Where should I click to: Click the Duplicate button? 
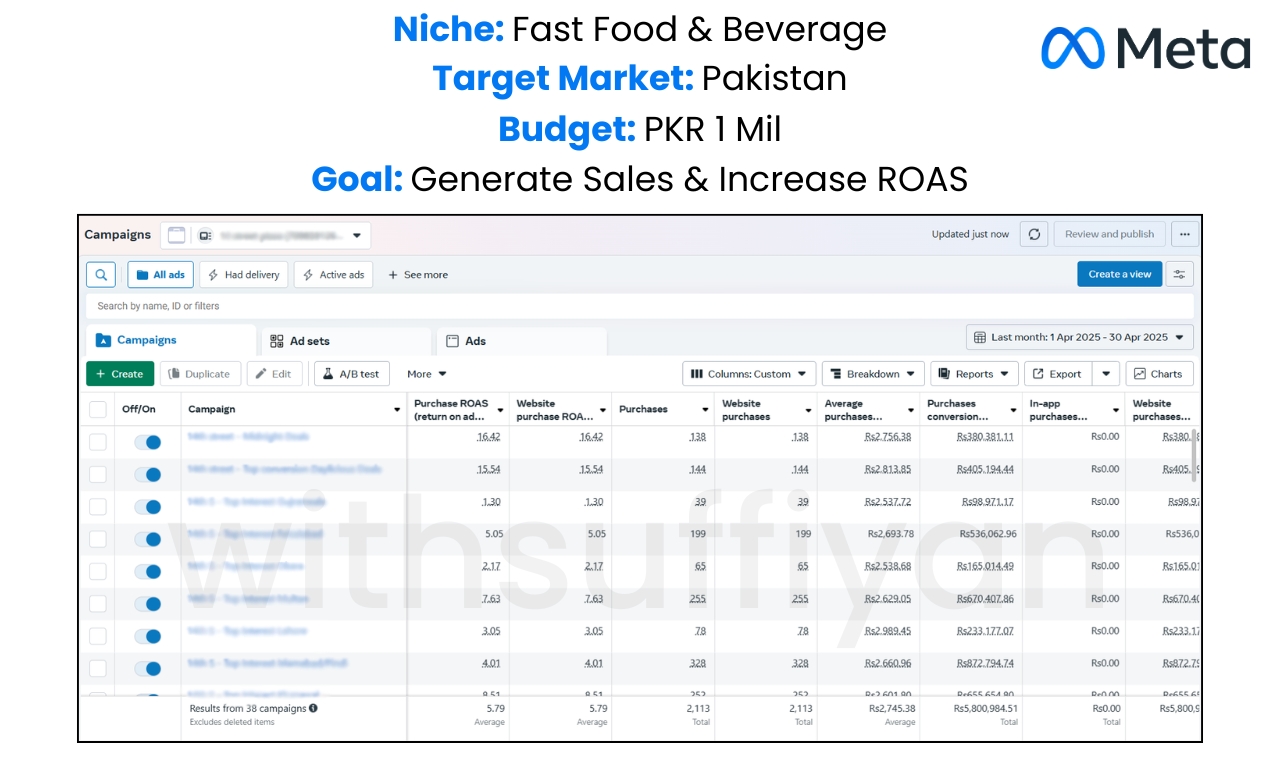point(200,374)
